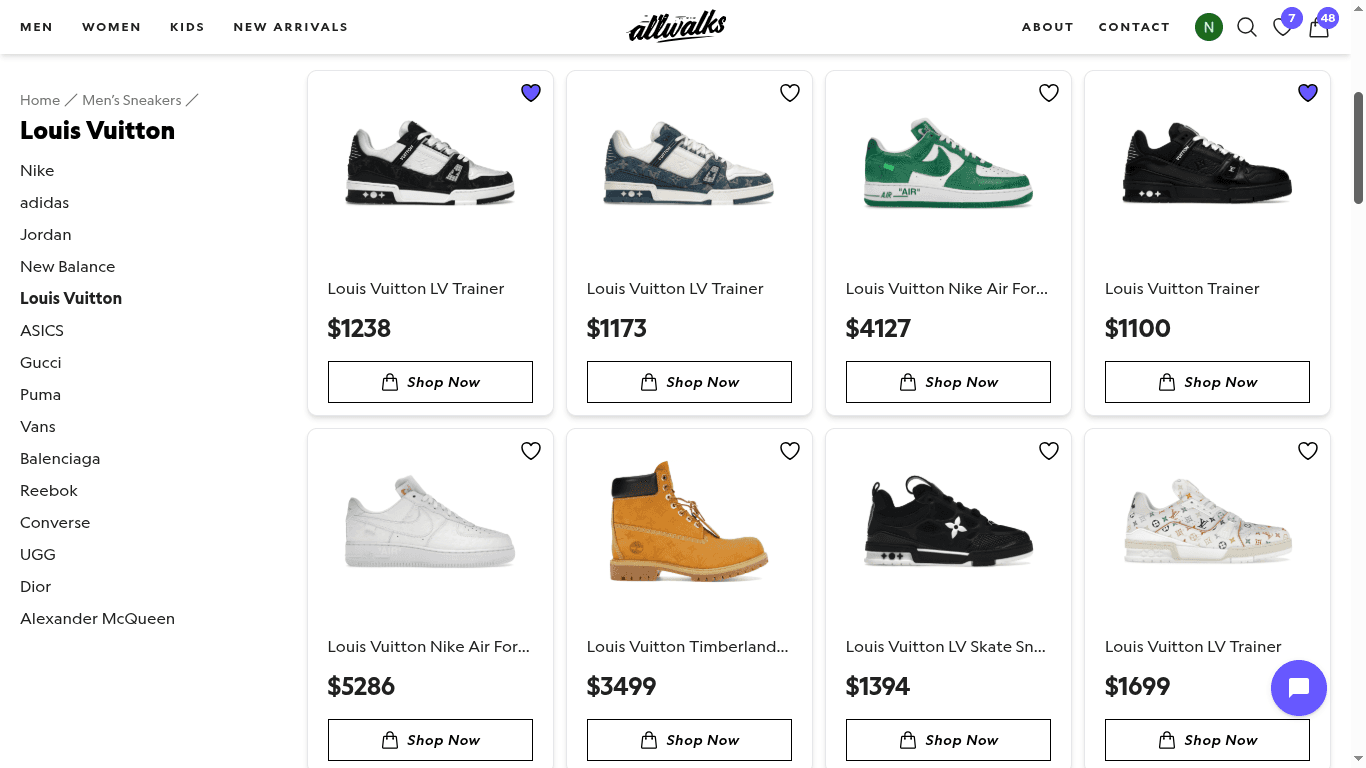Open the WOMEN navigation menu
This screenshot has height=768, width=1366.
[111, 27]
